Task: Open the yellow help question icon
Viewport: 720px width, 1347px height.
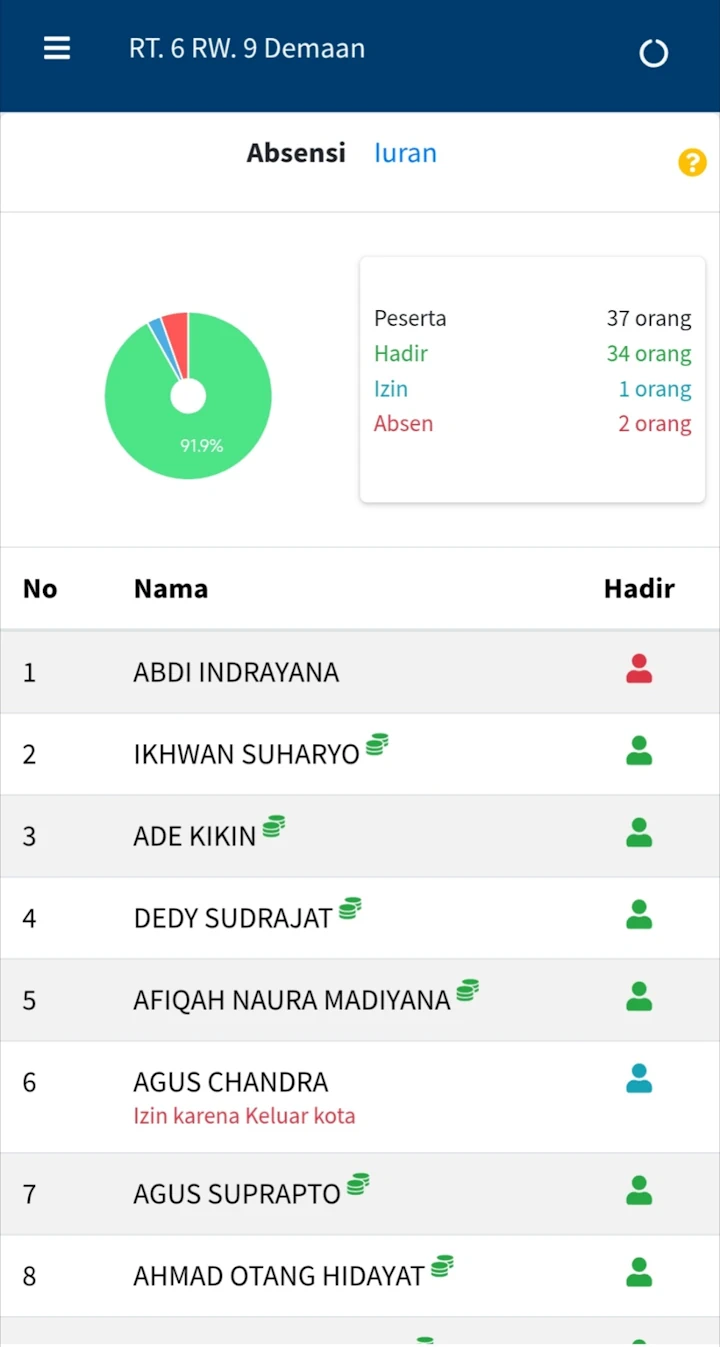Action: (x=692, y=163)
